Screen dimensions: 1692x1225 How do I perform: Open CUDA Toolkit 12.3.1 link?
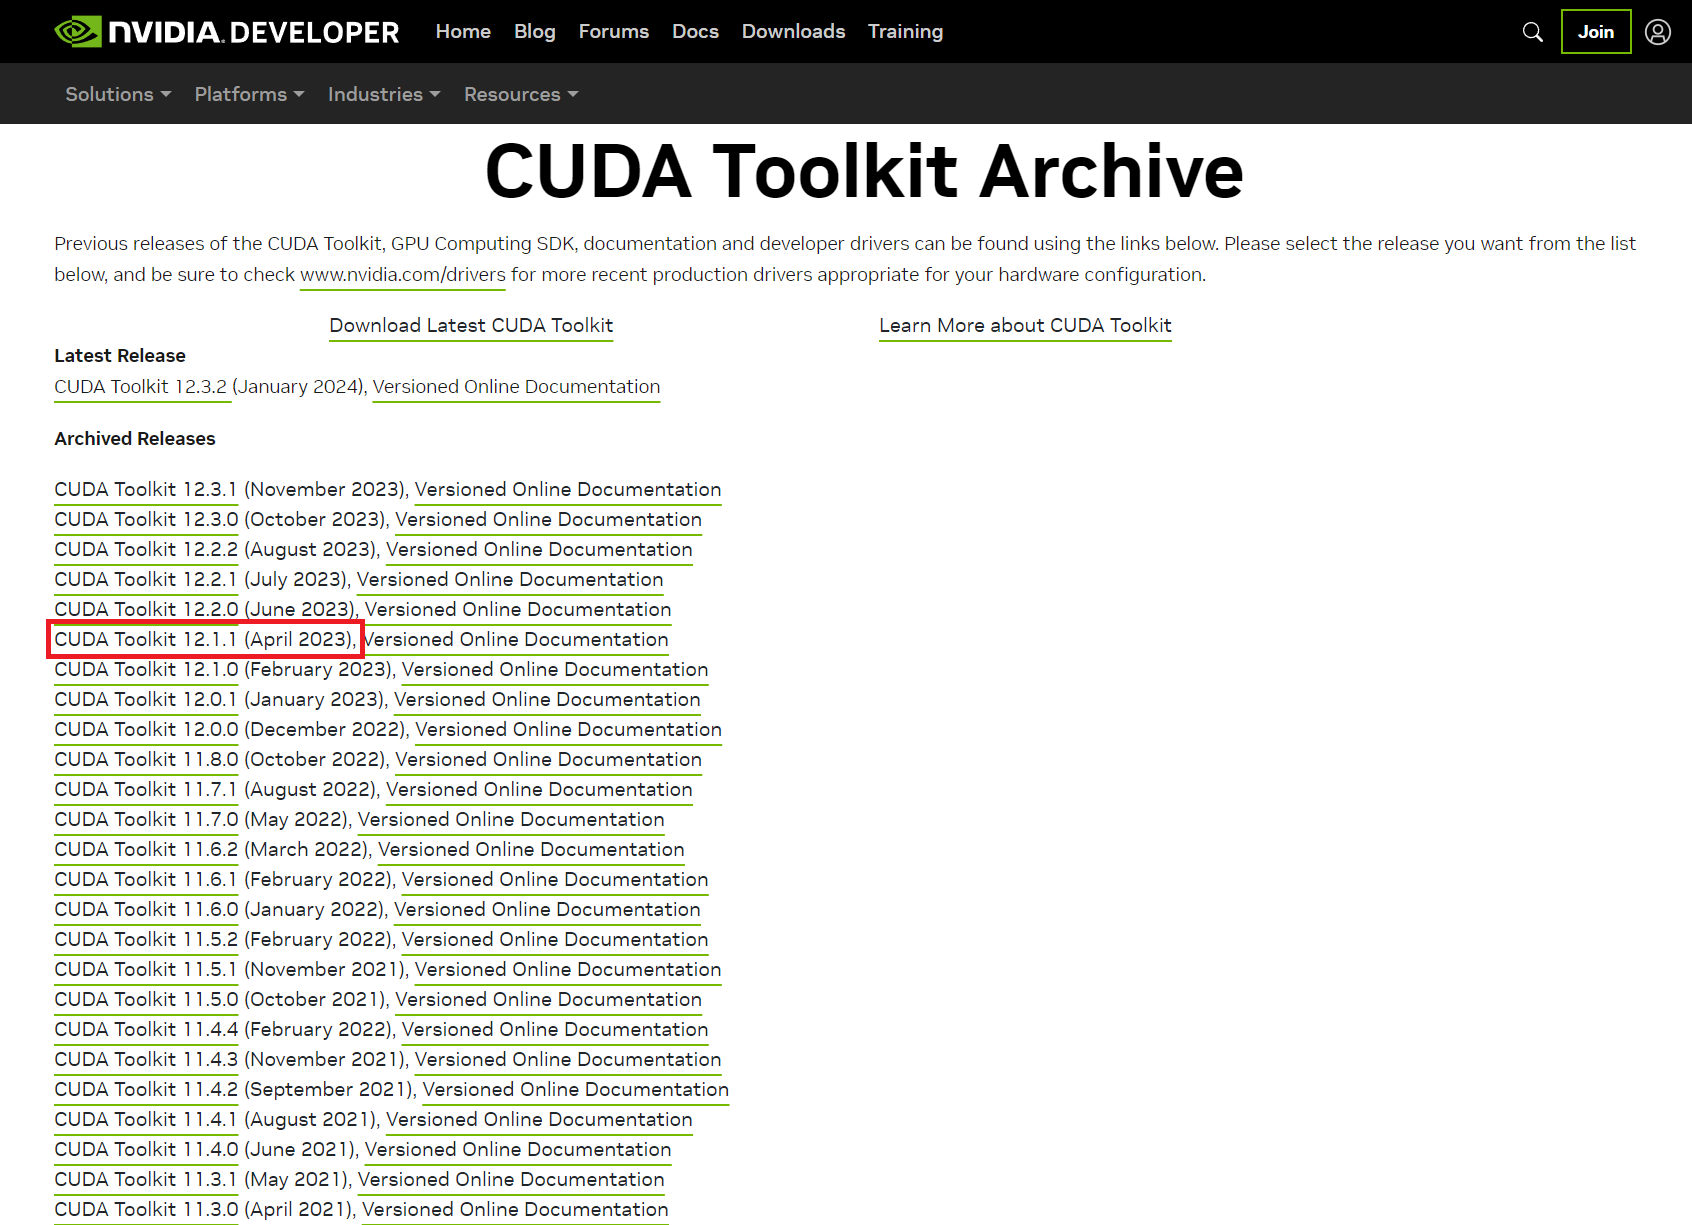(146, 490)
